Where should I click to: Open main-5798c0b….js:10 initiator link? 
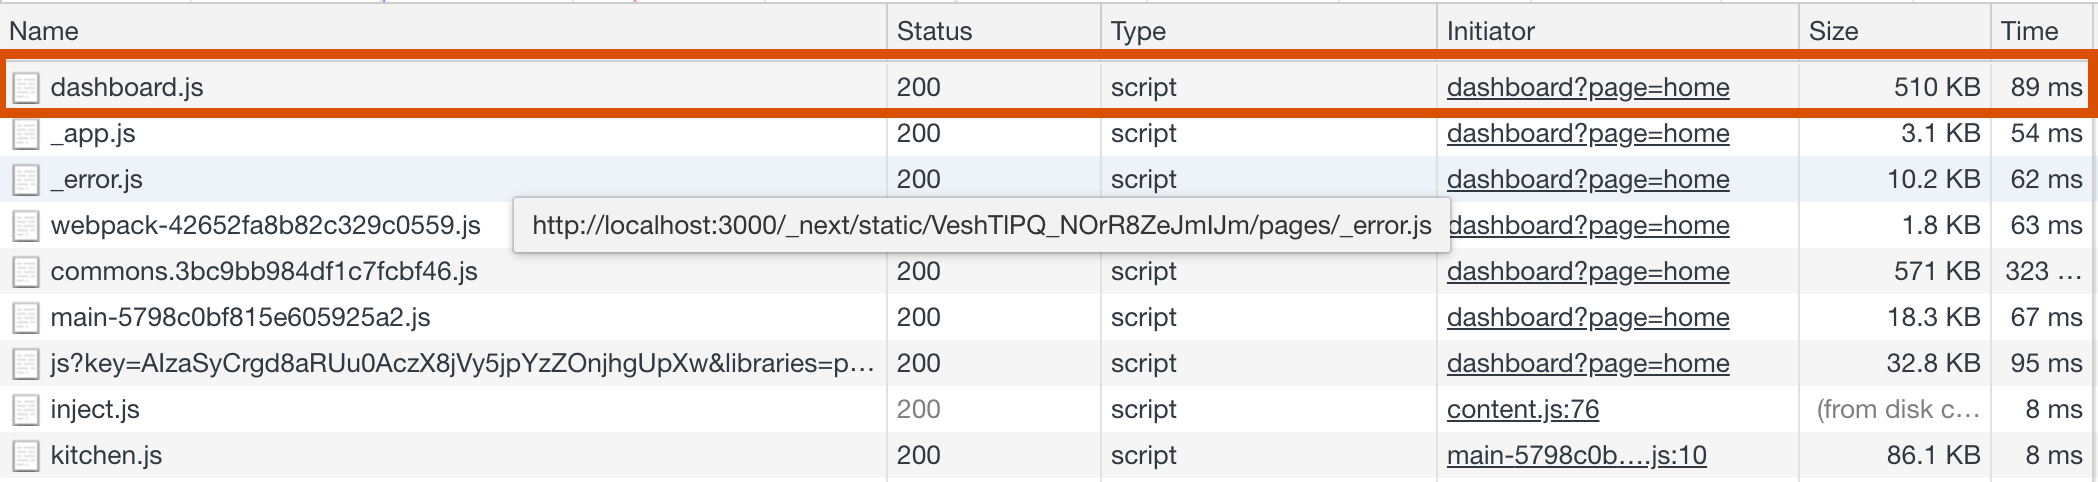[x=1576, y=455]
